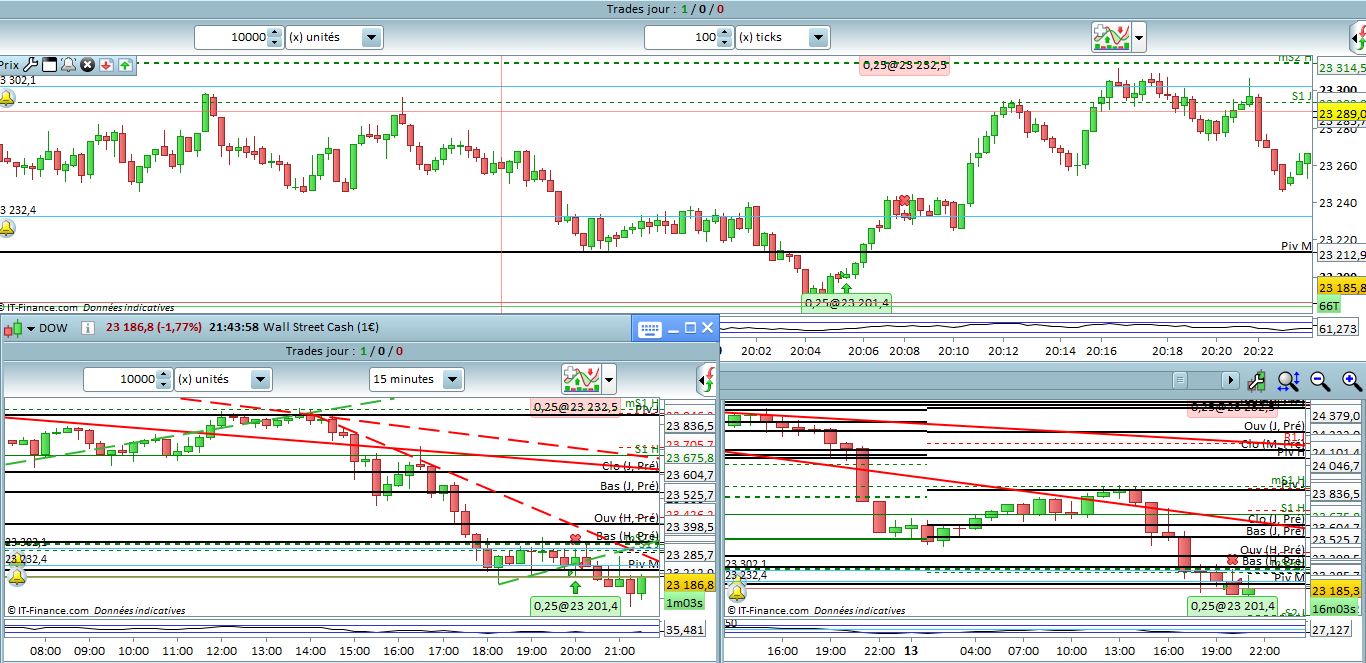
Task: Click the 23 314,5 price label in top chart
Action: [1342, 68]
